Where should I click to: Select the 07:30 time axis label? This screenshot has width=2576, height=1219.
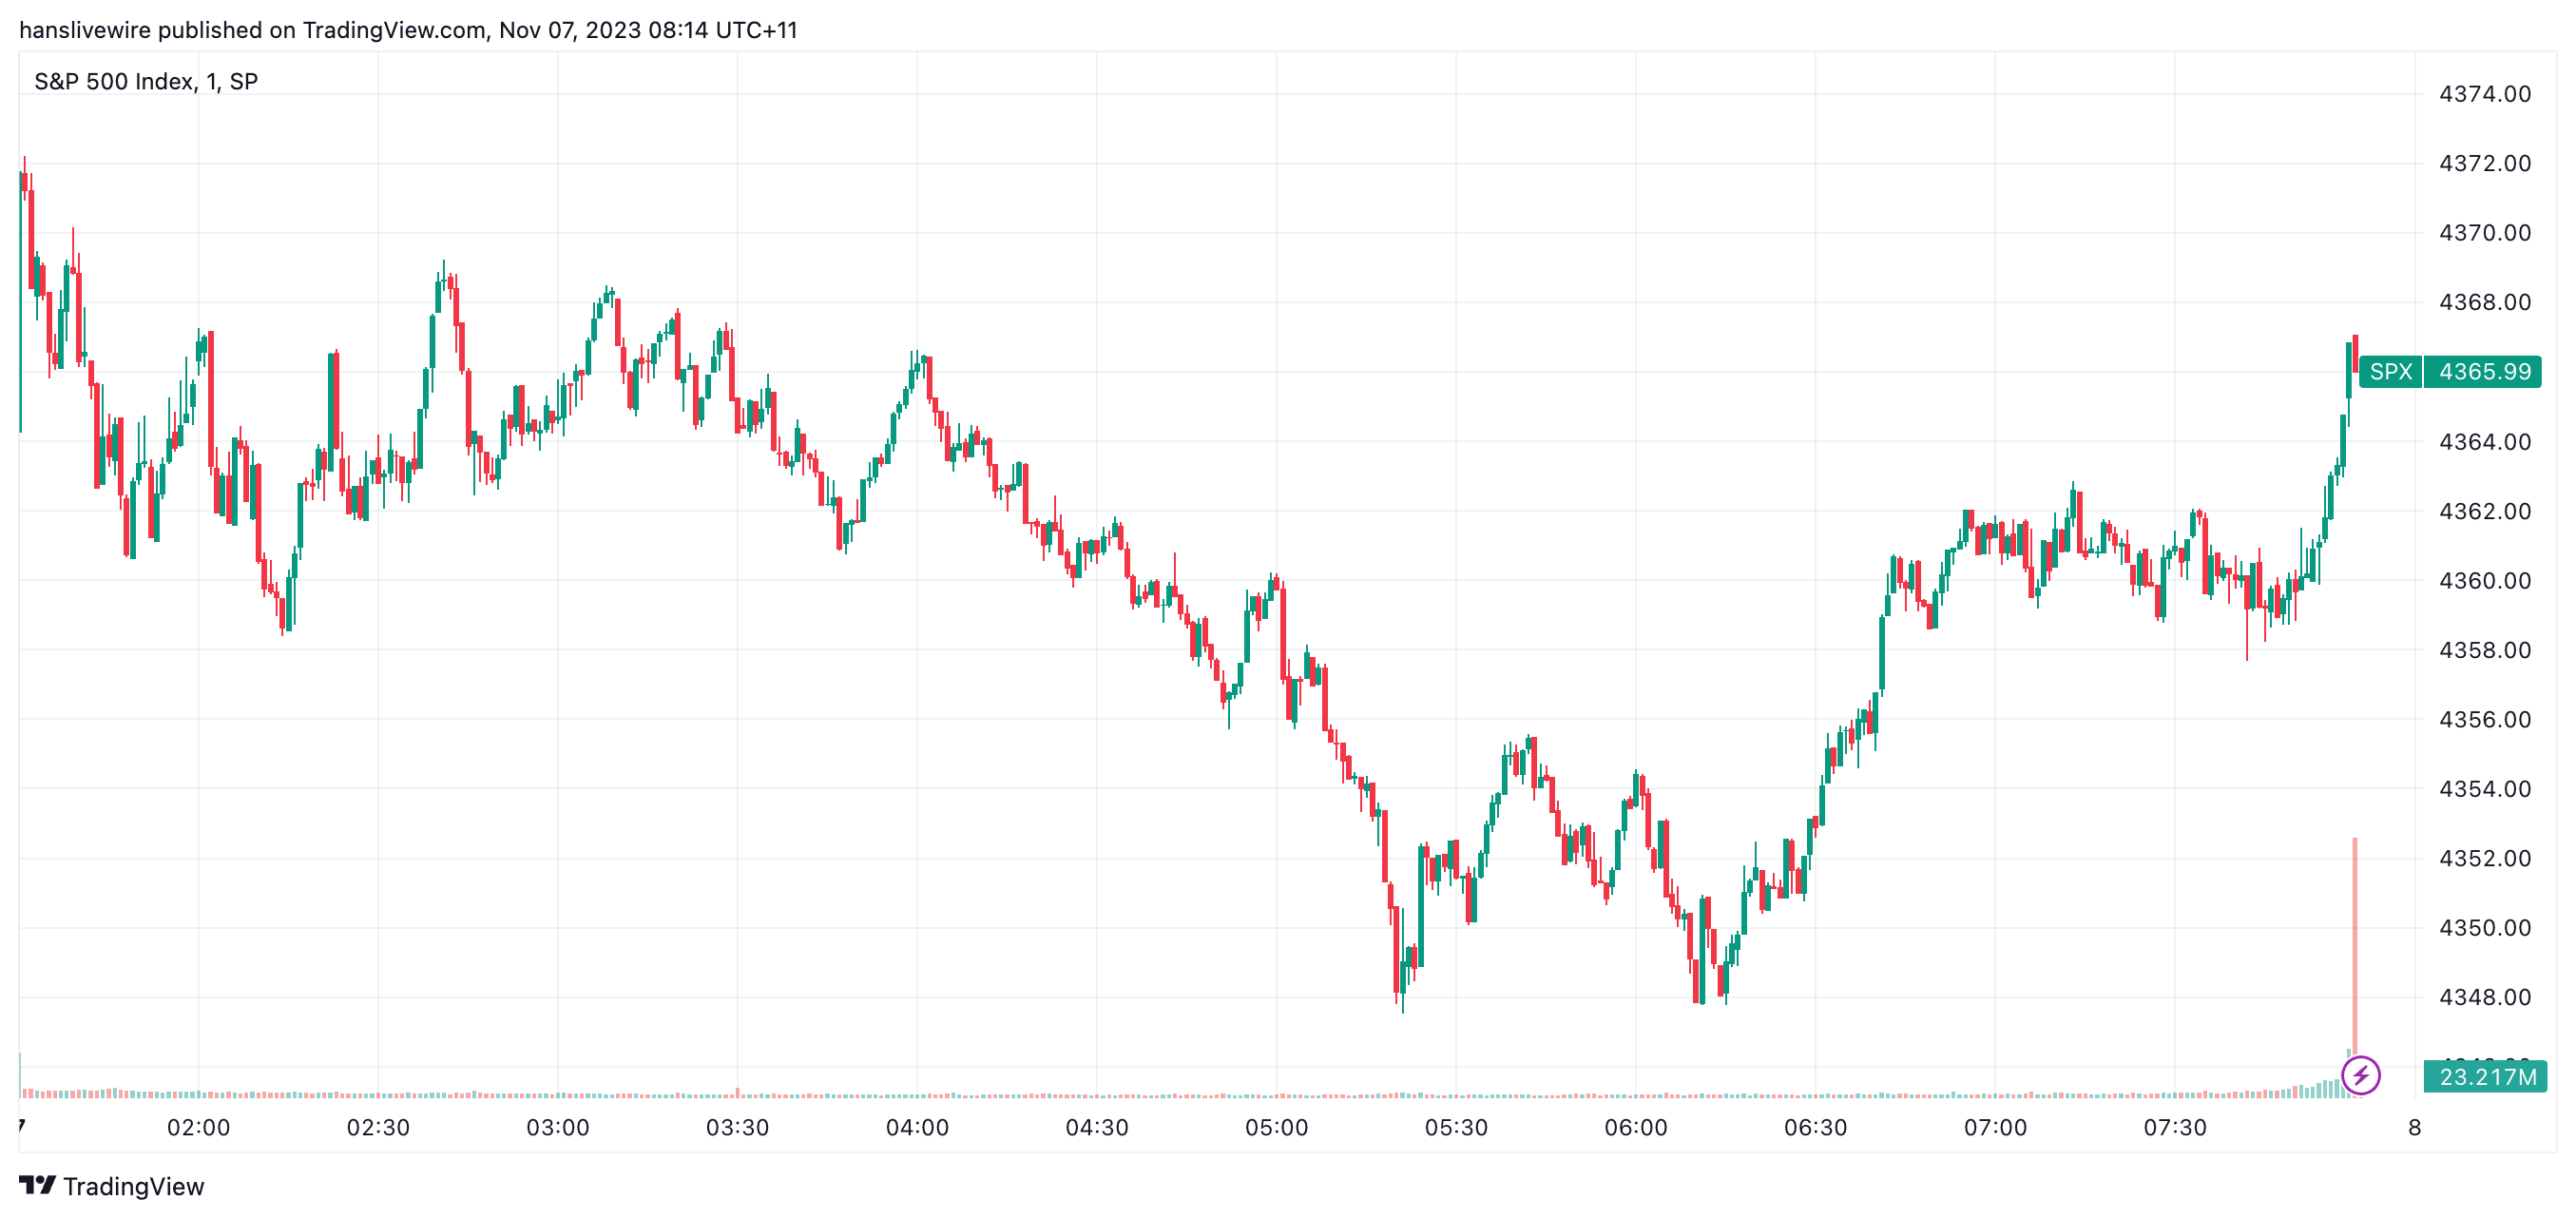pos(2174,1128)
